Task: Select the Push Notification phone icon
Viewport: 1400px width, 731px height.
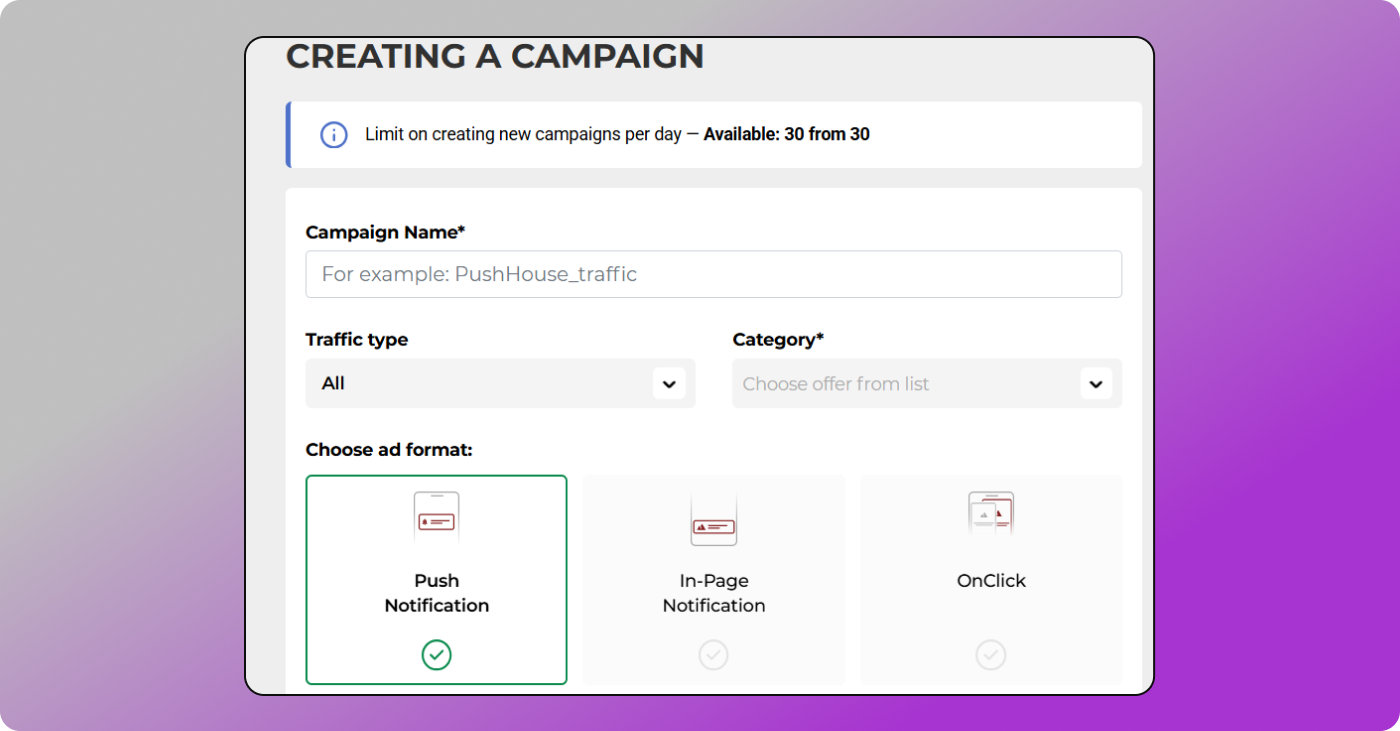Action: pyautogui.click(x=436, y=518)
